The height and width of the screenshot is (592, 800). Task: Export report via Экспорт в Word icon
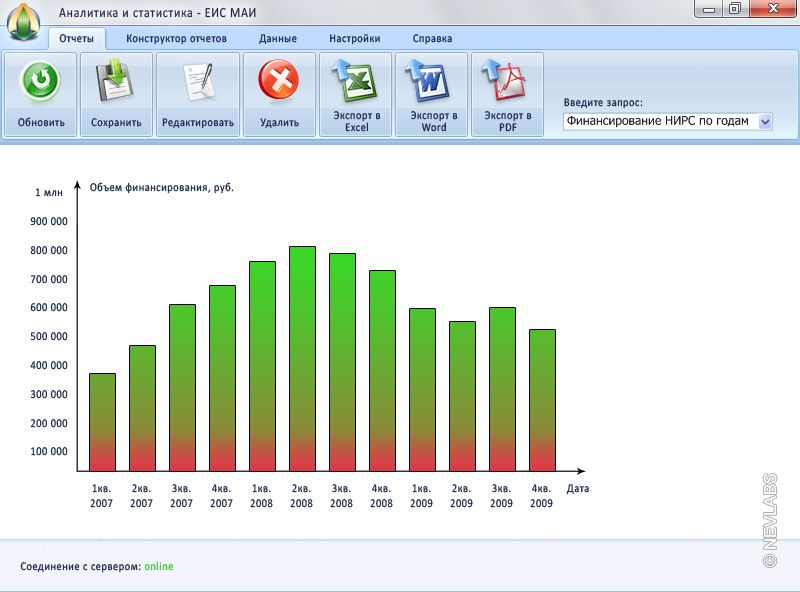[433, 81]
